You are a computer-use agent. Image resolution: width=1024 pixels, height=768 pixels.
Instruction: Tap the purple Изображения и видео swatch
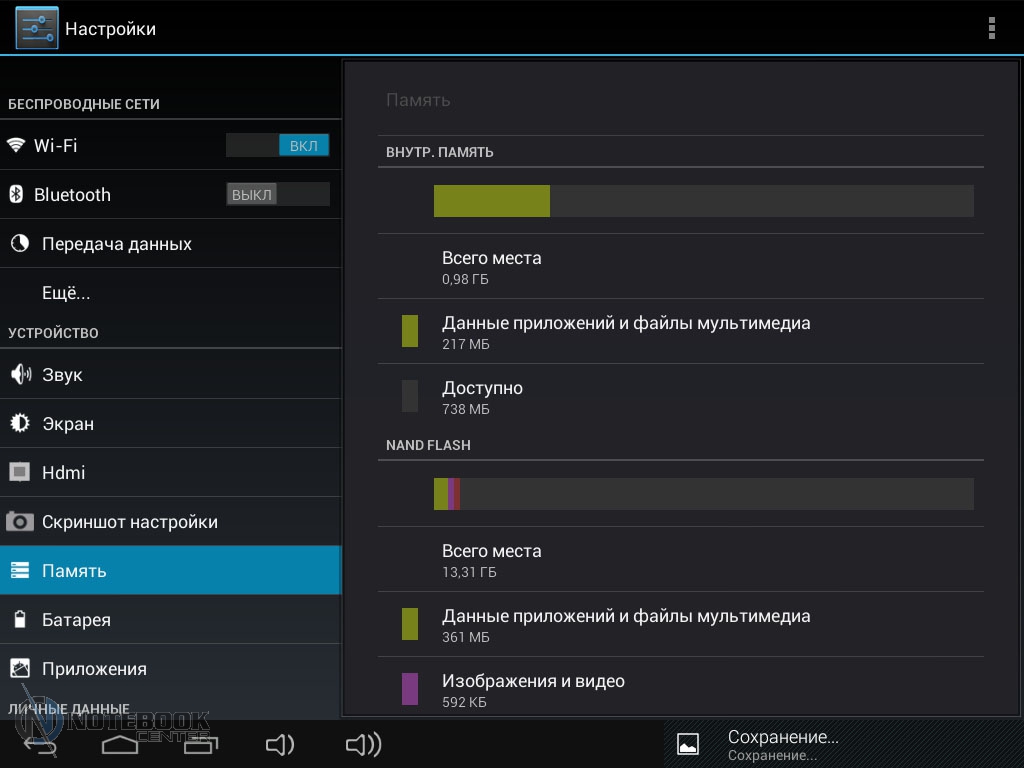point(410,689)
